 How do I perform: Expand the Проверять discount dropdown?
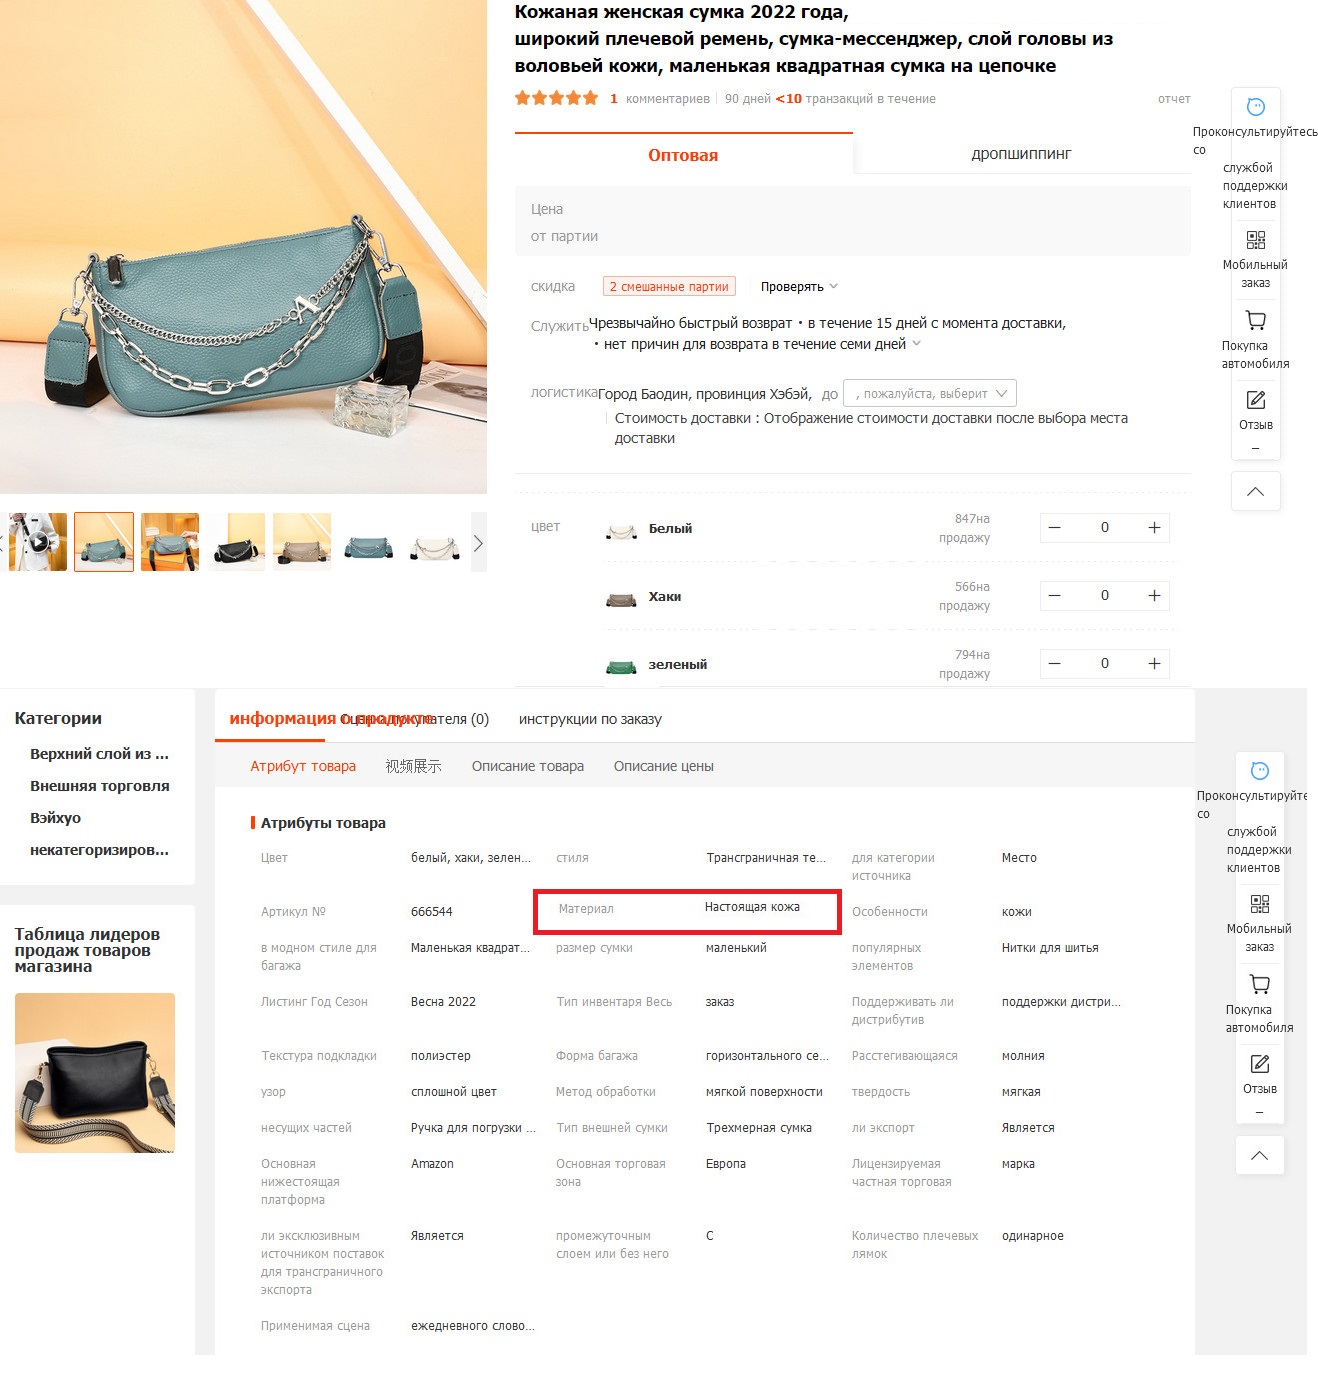click(x=799, y=287)
